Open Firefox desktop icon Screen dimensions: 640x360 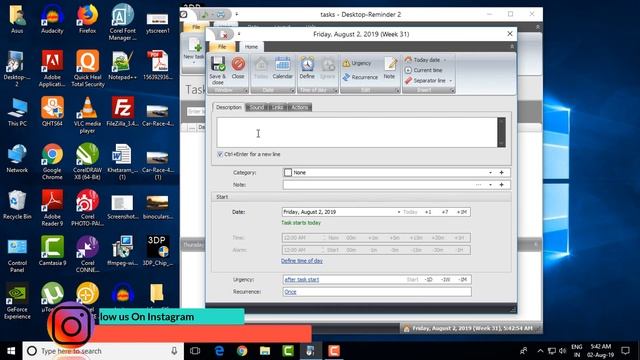87,19
